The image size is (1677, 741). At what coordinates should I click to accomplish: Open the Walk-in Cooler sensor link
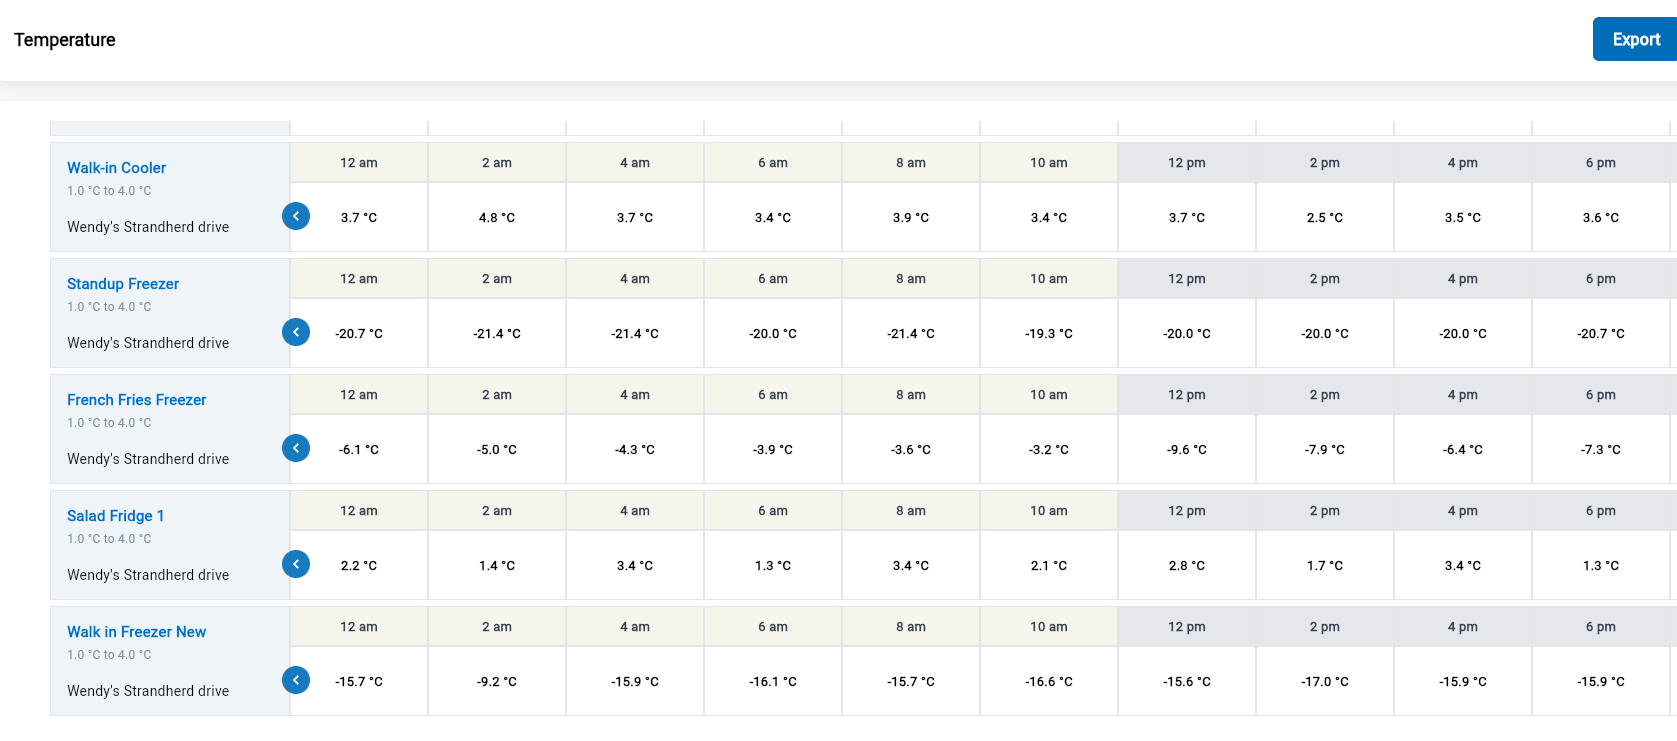pos(116,168)
